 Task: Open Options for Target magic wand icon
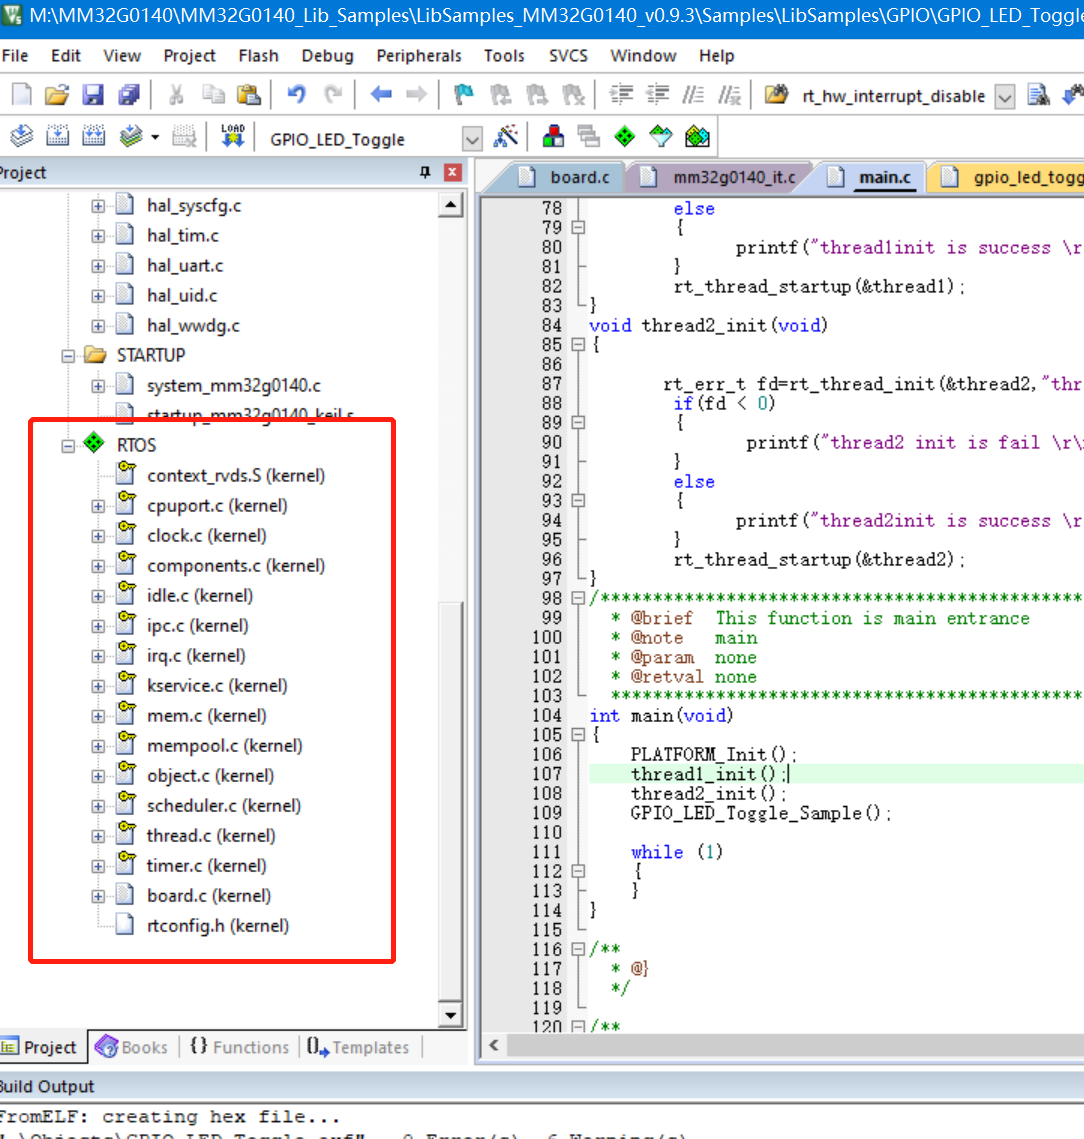click(507, 137)
